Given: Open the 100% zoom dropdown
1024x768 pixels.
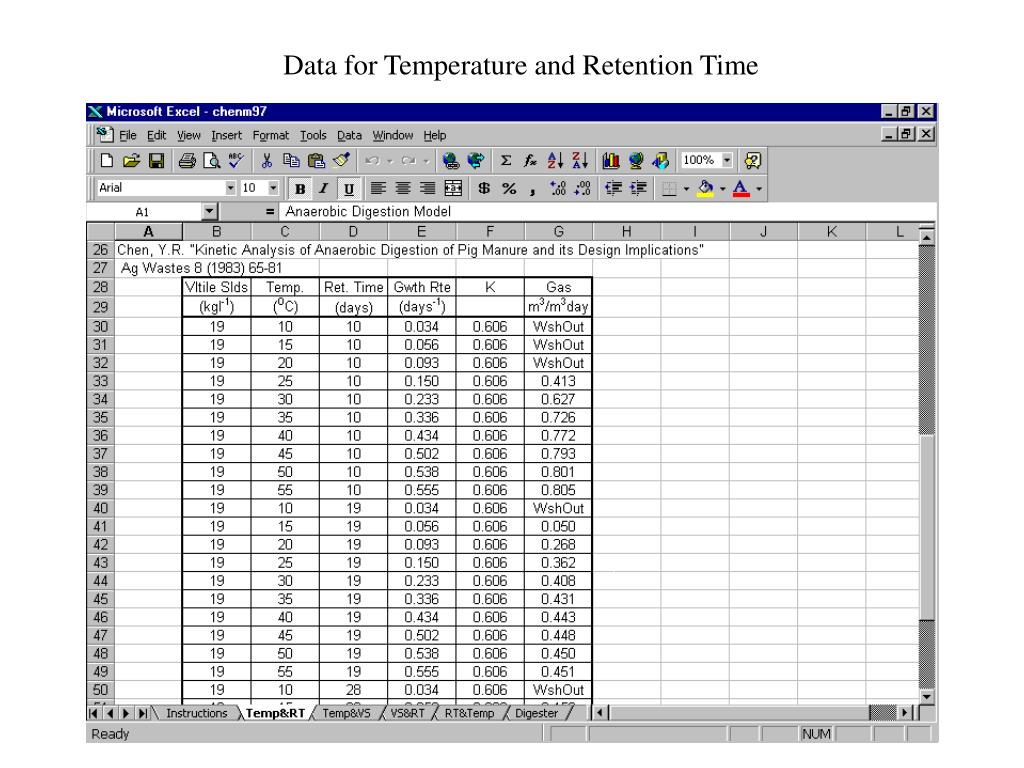Looking at the screenshot, I should click(727, 160).
